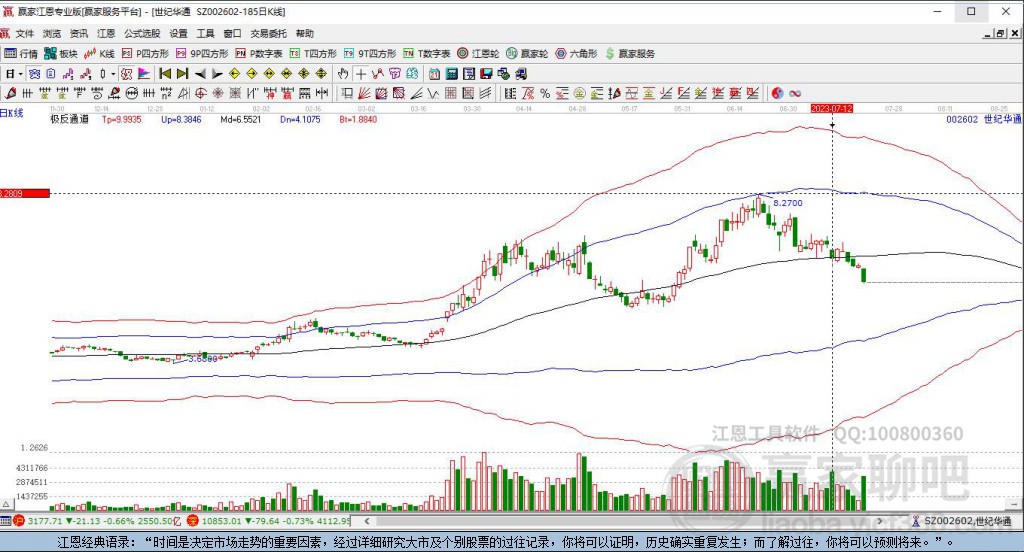The image size is (1024, 552).
Task: Open the T四方形 tool
Action: (313, 54)
